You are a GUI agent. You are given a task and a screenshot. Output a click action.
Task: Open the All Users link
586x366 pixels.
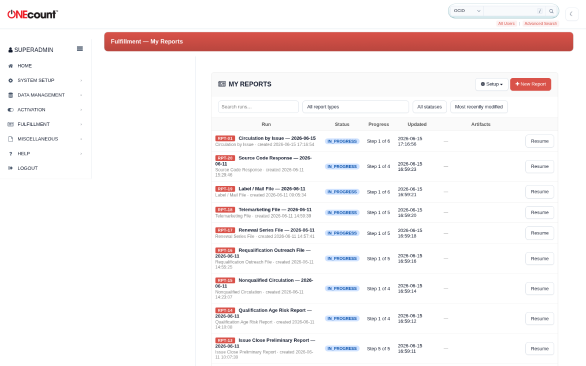[506, 24]
